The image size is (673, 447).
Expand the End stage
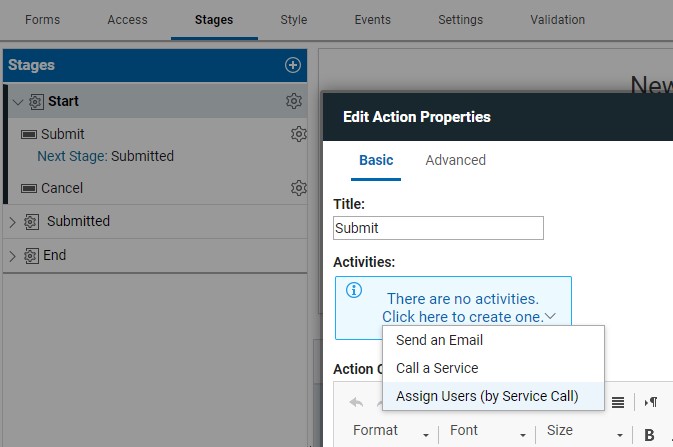click(x=12, y=256)
